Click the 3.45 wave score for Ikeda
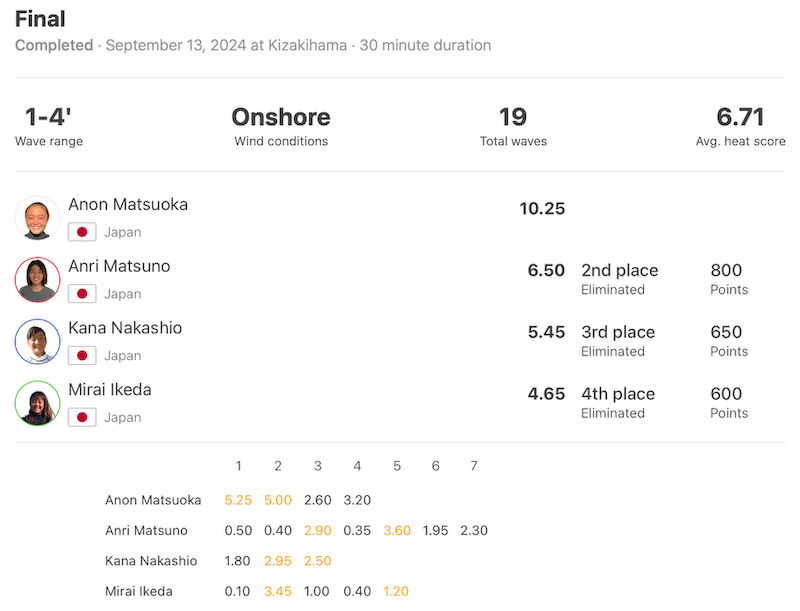 click(x=278, y=591)
